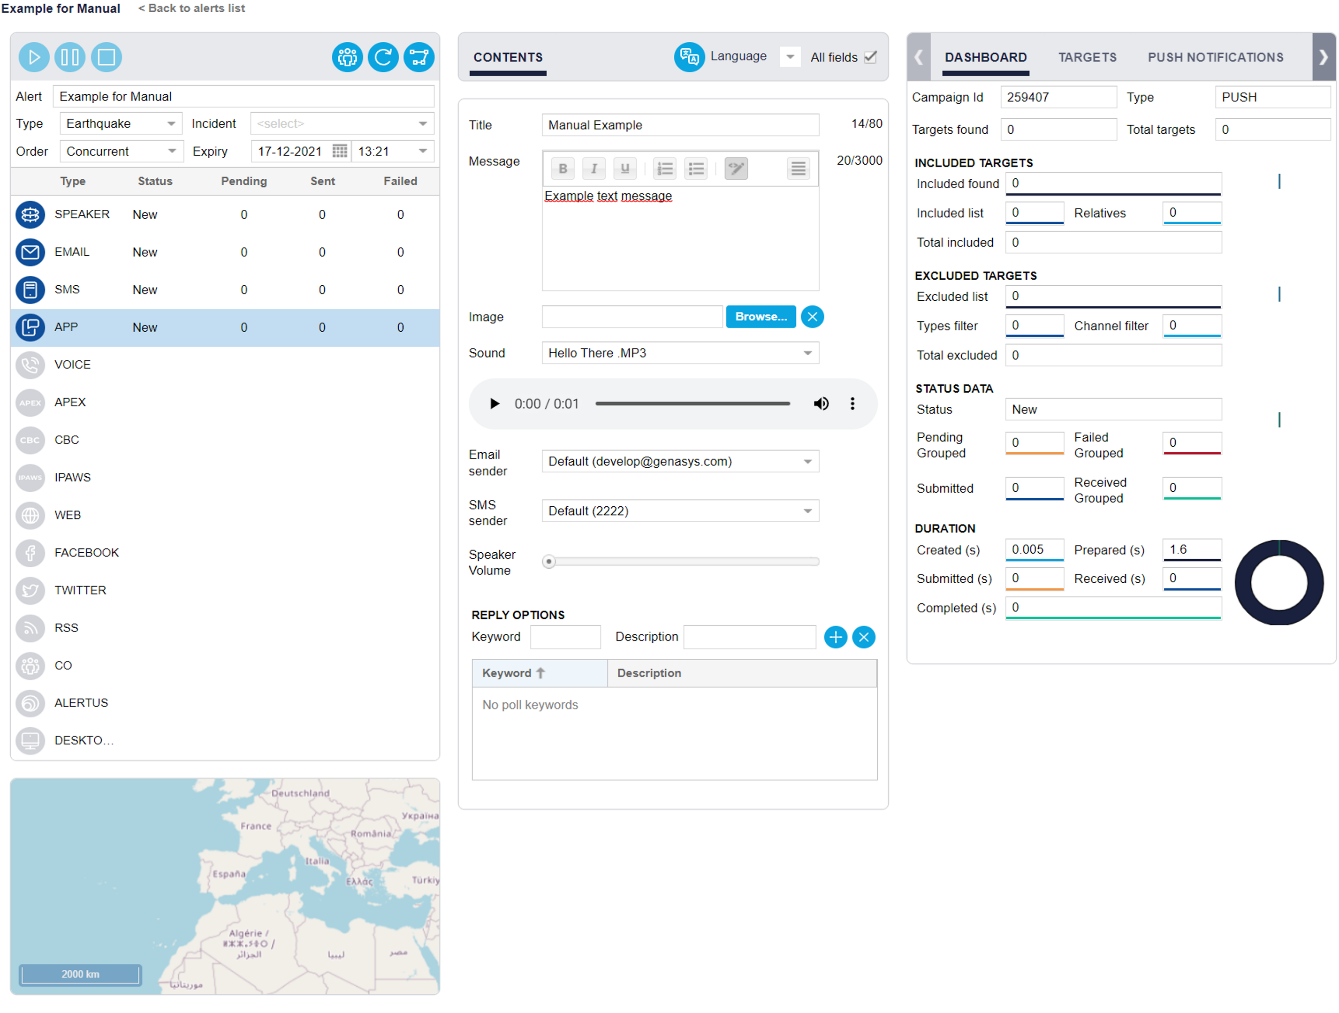This screenshot has width=1339, height=1013.
Task: Toggle the All fields checkbox
Action: (870, 57)
